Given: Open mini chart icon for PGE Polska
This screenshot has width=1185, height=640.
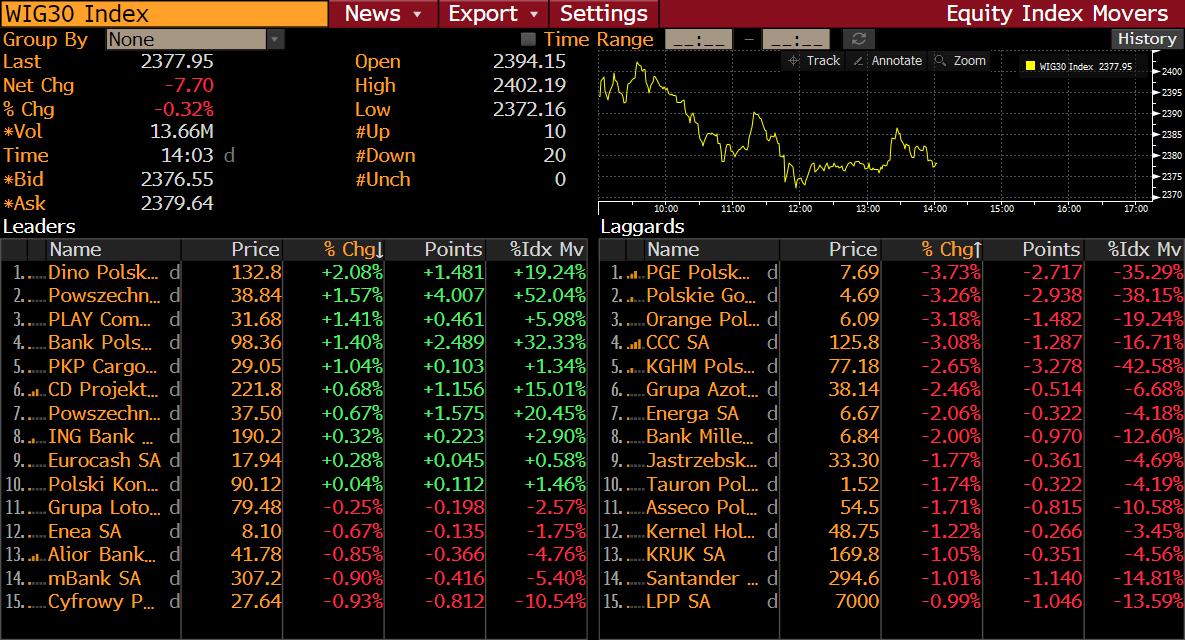Looking at the screenshot, I should coord(635,274).
